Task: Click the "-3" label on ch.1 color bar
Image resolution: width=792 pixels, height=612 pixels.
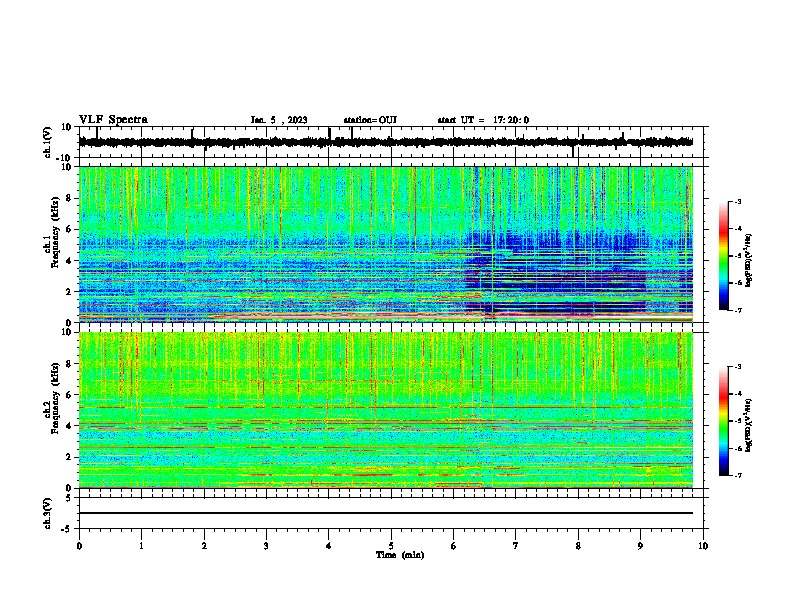Action: tap(737, 201)
